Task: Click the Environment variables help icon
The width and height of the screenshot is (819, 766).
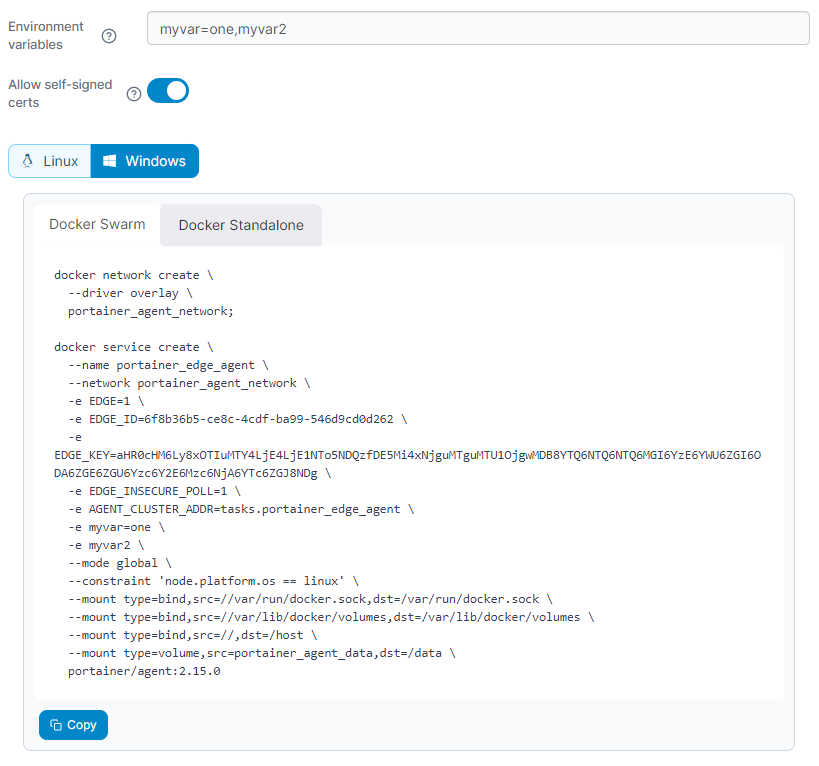Action: tap(109, 36)
